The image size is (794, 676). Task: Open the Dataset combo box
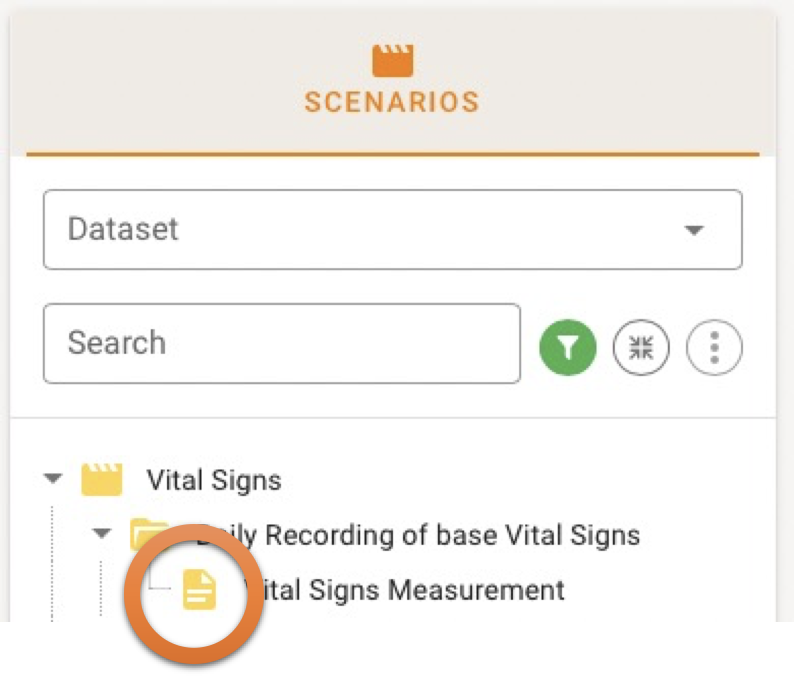coord(392,229)
